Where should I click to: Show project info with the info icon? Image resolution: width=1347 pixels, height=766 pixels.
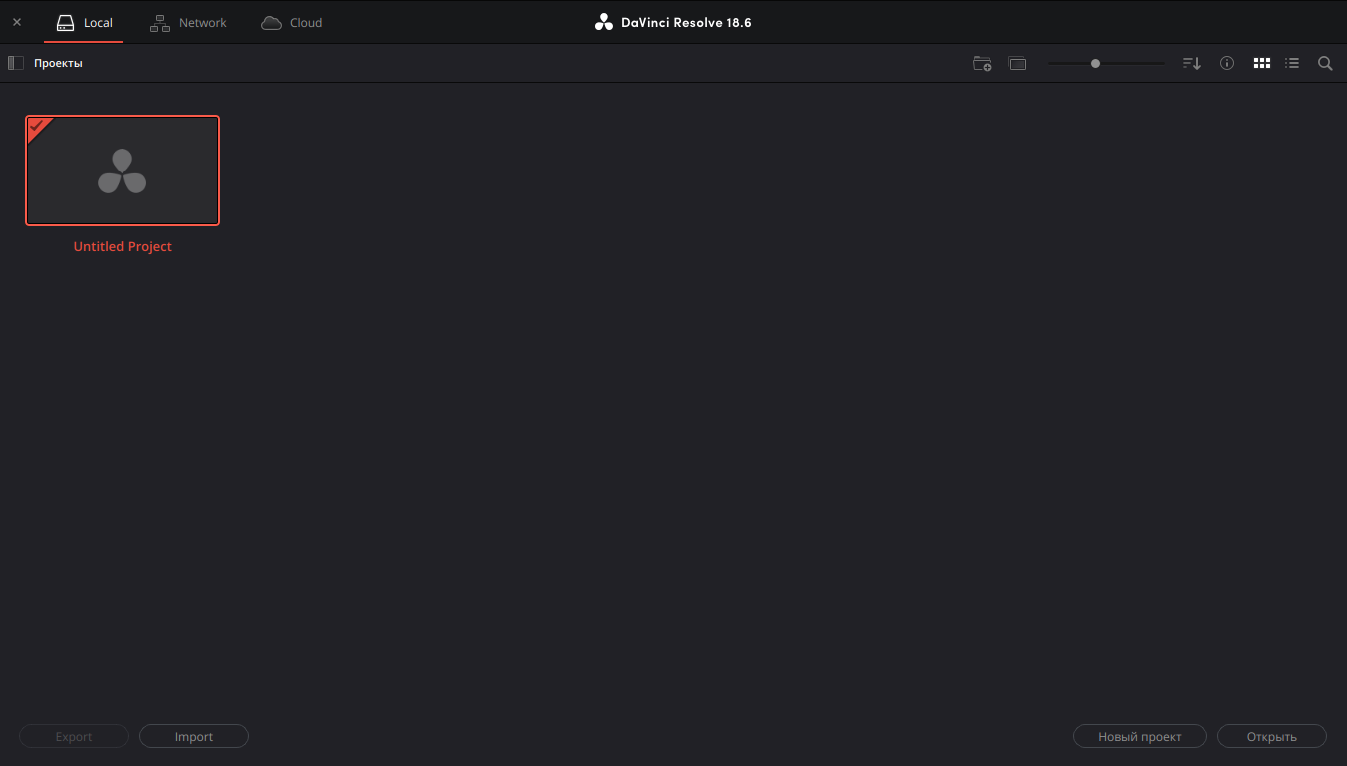coord(1227,63)
